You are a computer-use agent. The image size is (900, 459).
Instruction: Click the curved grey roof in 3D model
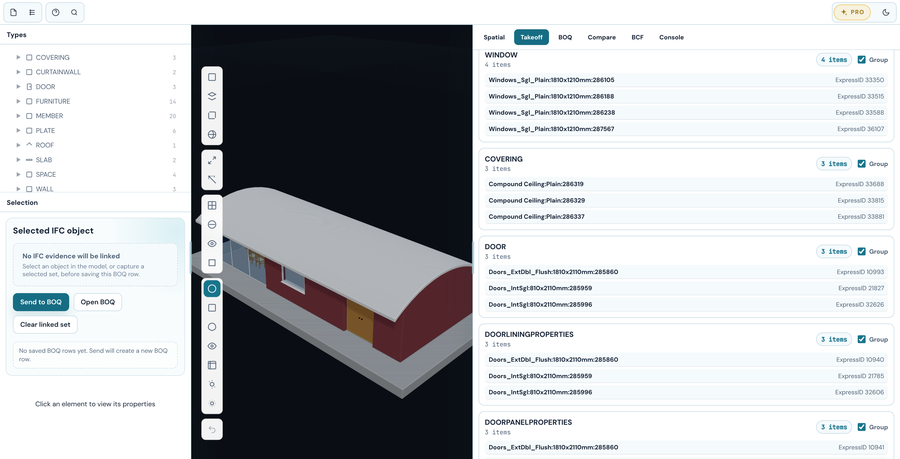click(339, 247)
